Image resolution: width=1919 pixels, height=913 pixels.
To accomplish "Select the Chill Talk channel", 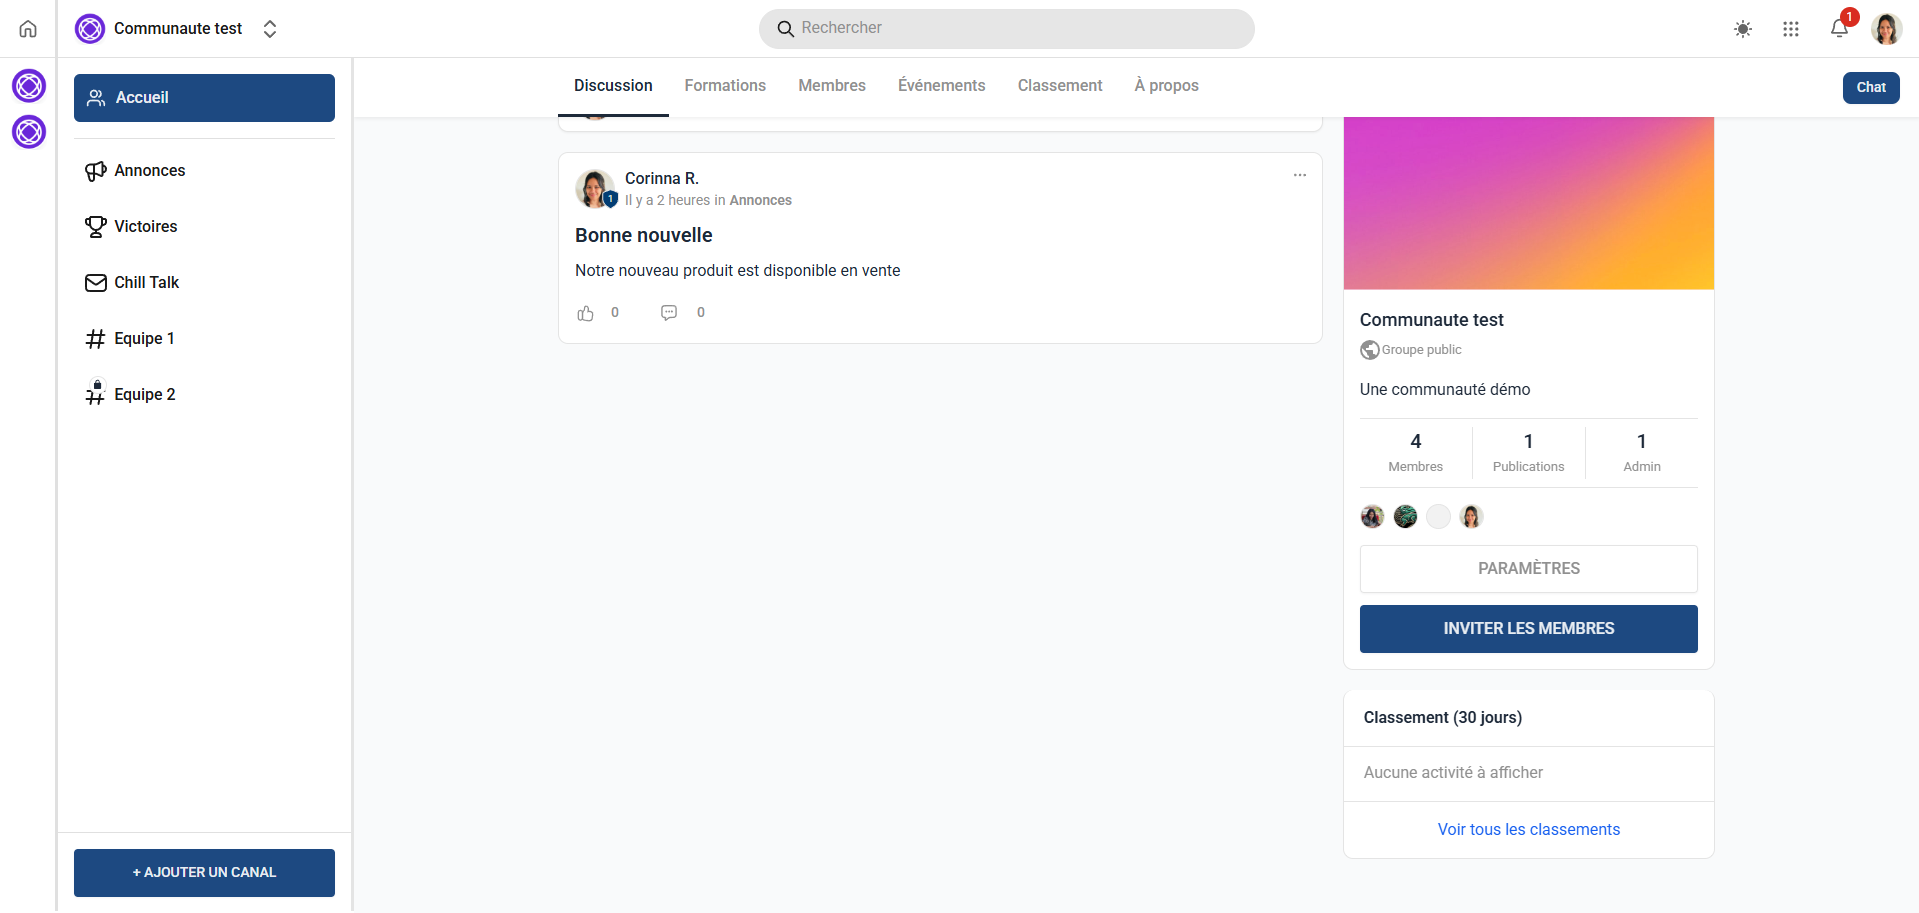I will [x=146, y=283].
